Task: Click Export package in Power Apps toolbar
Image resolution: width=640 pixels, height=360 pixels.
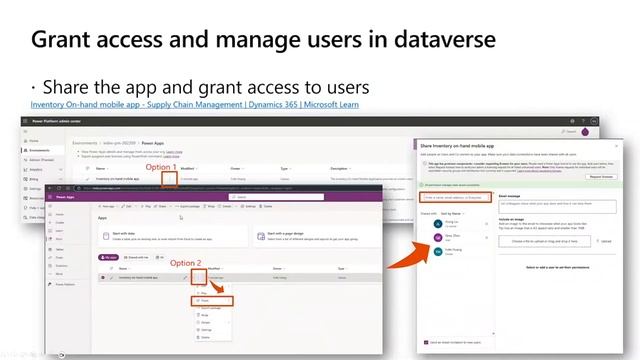Action: pos(187,207)
